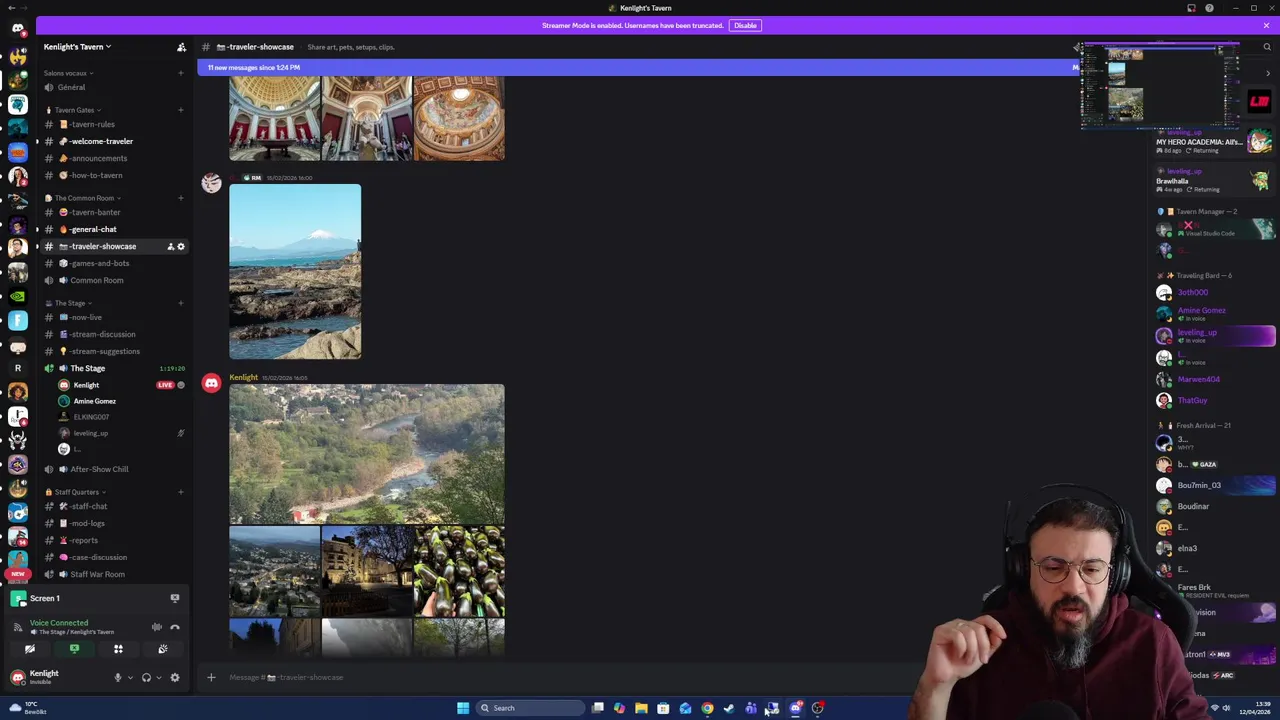Open the server invite people icon
Screen dimensions: 1280x720
coord(181,47)
